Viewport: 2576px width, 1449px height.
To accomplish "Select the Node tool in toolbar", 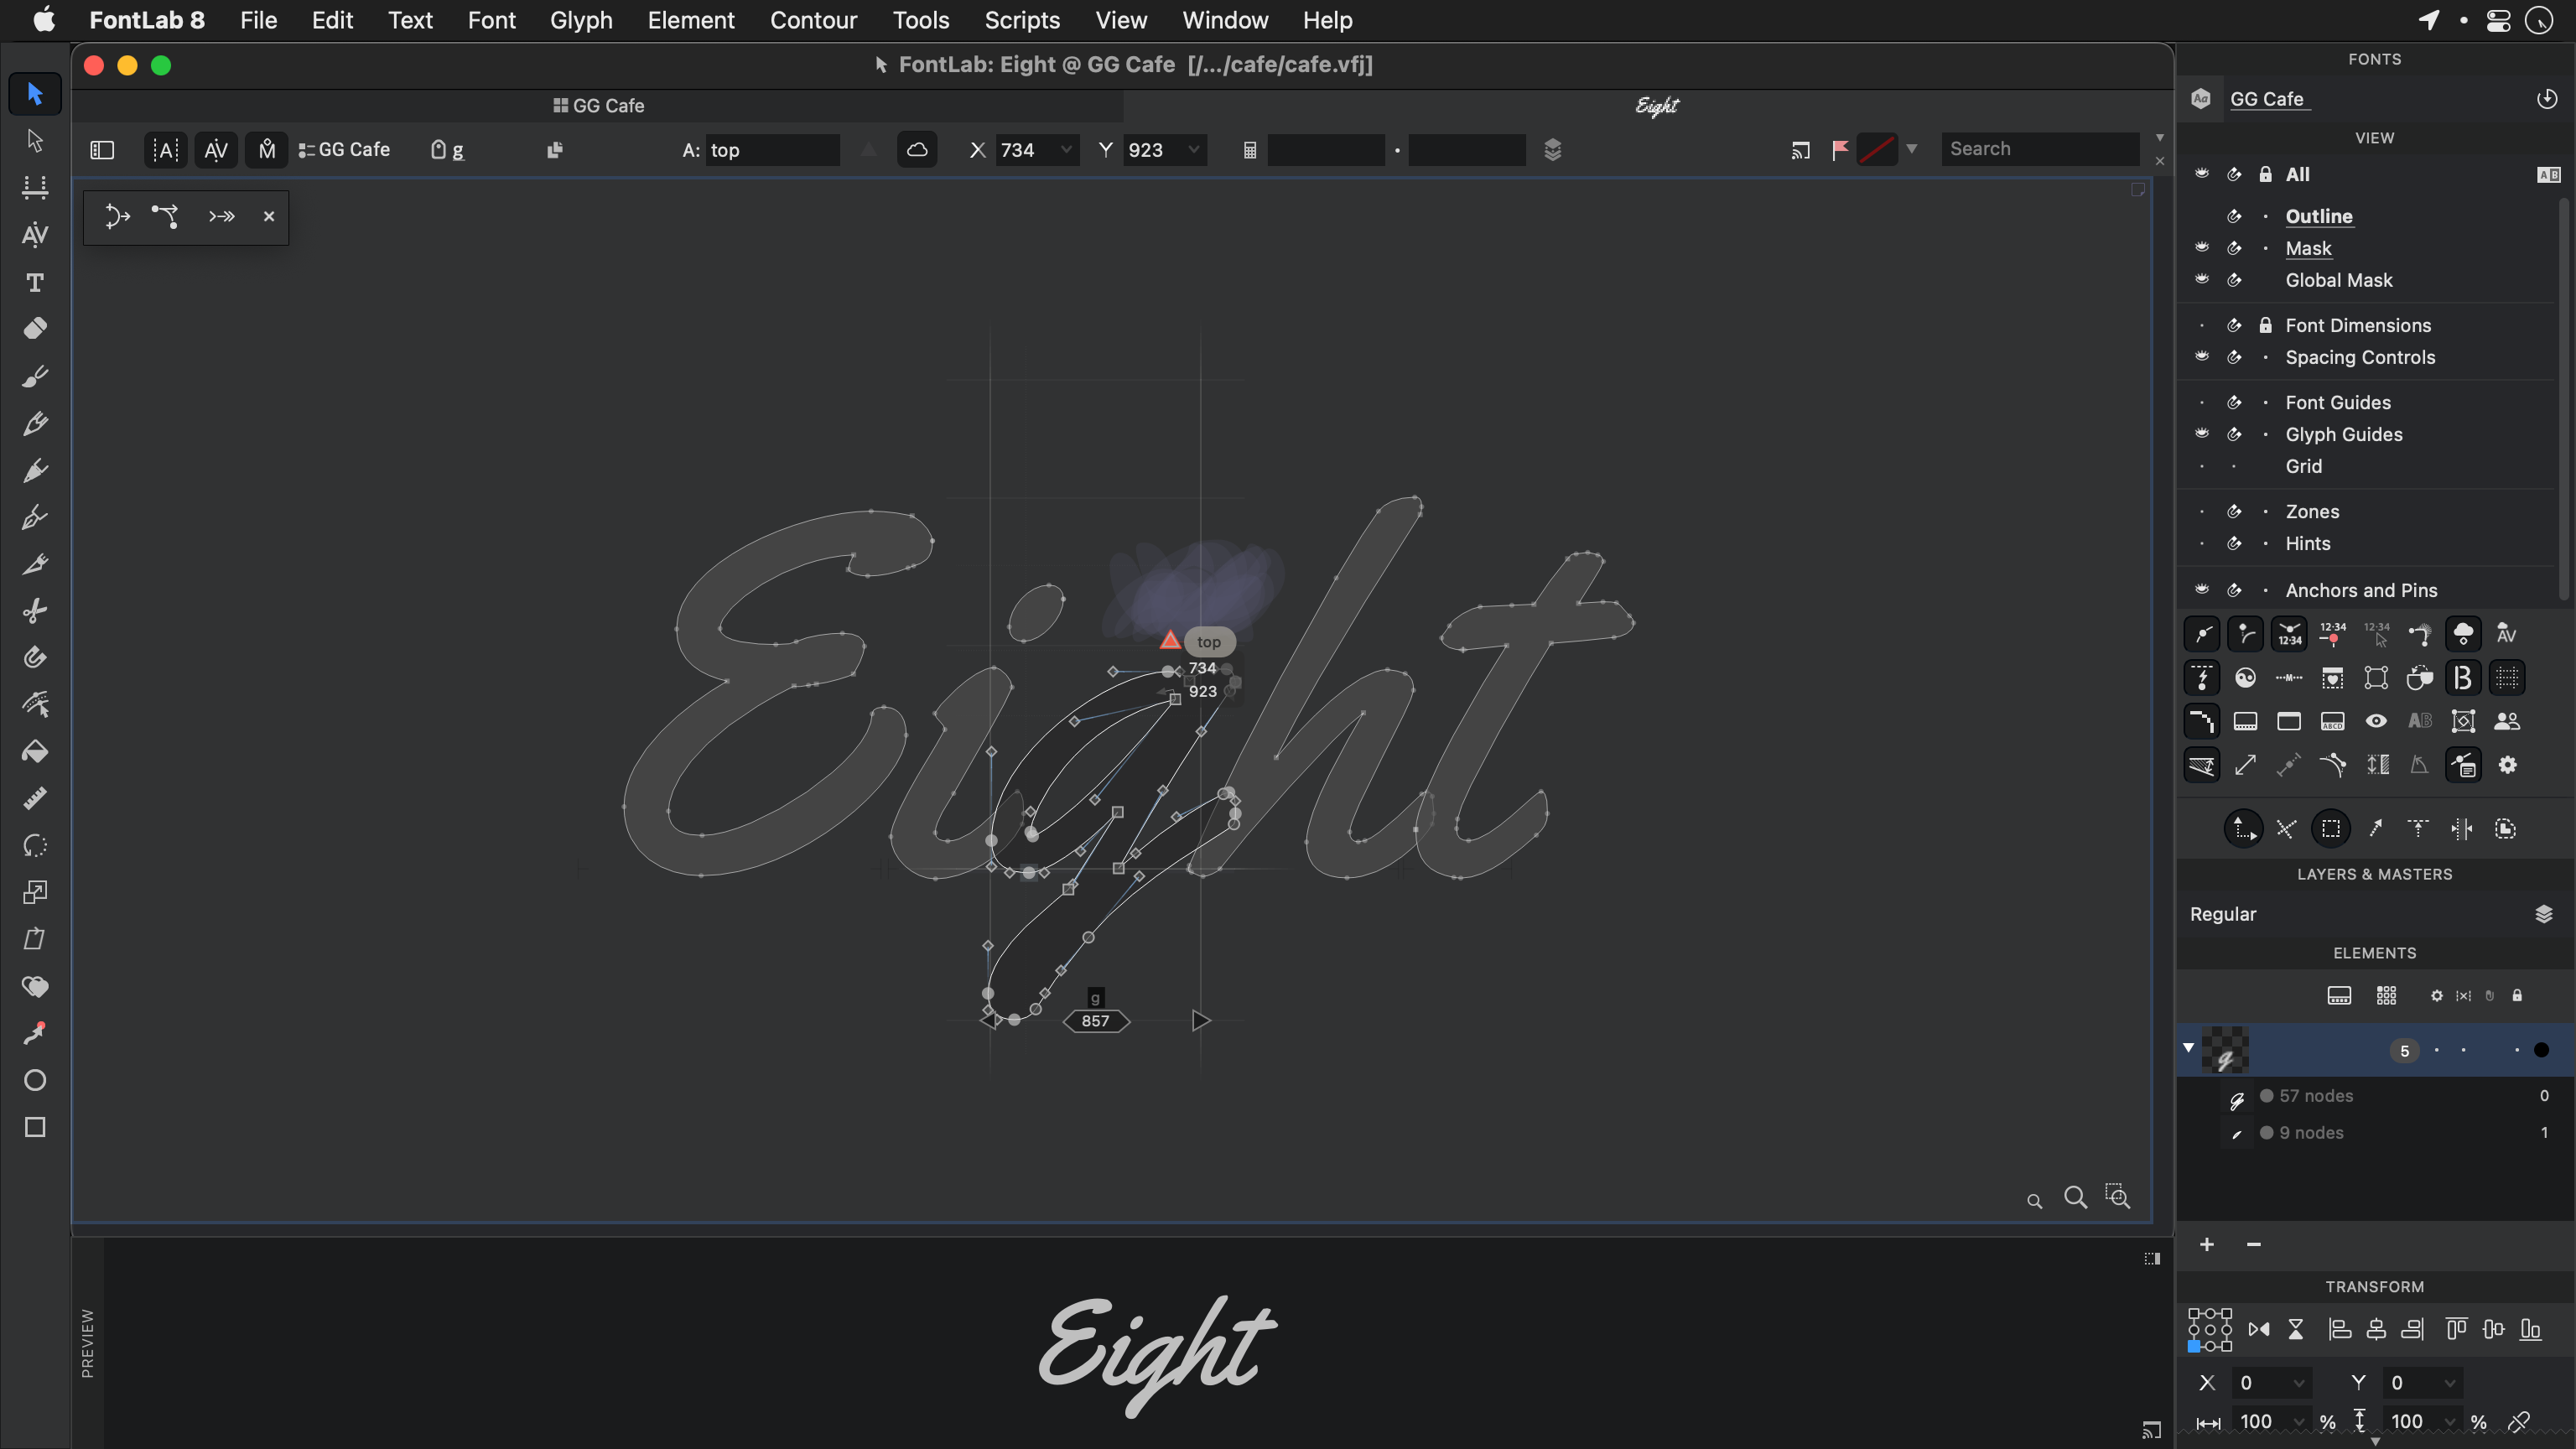I will pos(34,138).
